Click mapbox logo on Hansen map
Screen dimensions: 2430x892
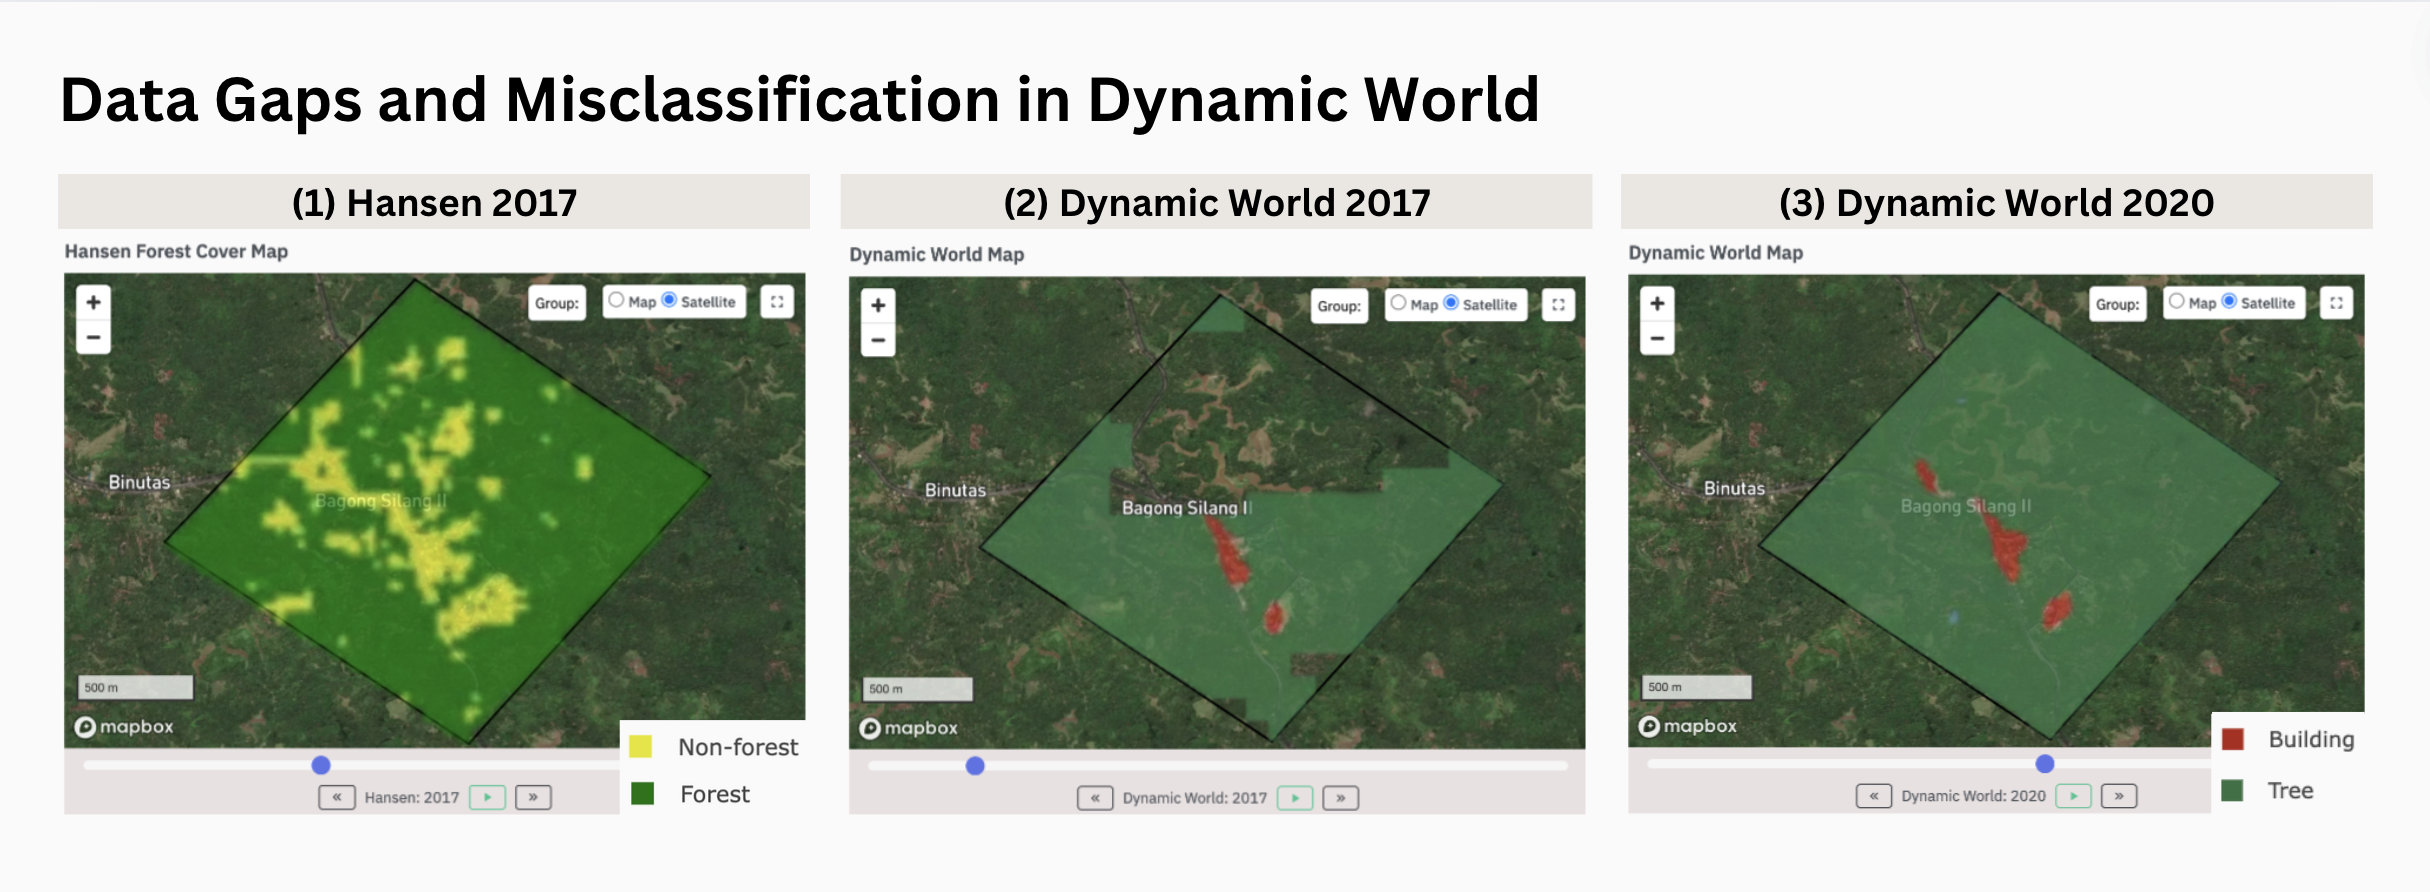pos(125,727)
